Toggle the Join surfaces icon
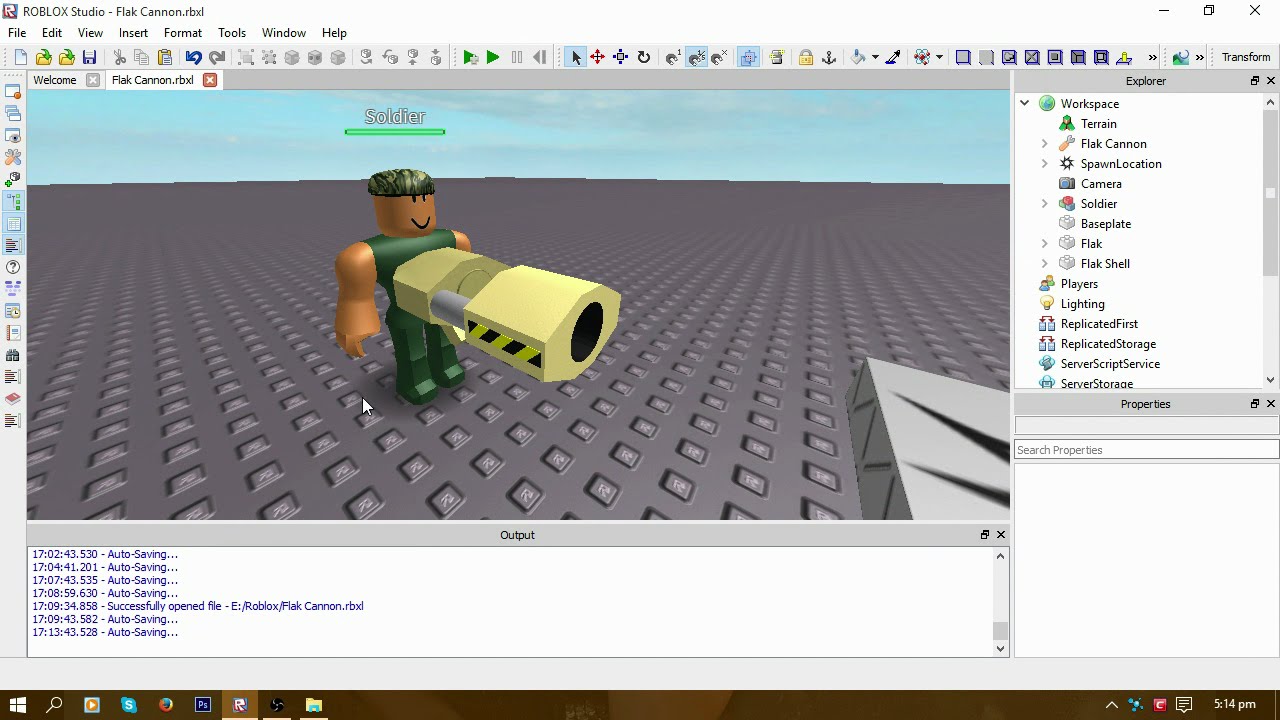The image size is (1280, 720). pyautogui.click(x=776, y=58)
